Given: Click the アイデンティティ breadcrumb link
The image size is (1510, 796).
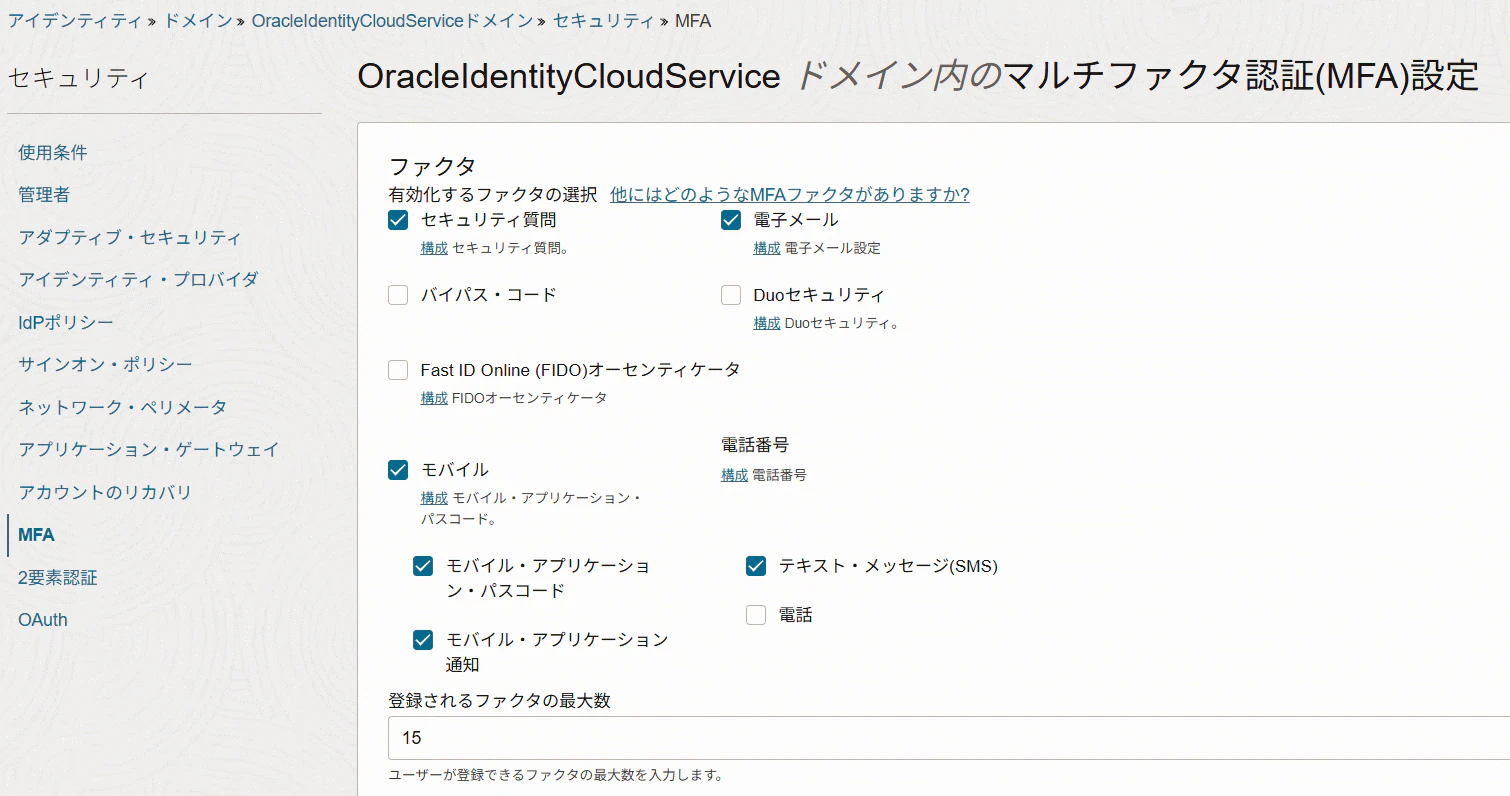Looking at the screenshot, I should pos(75,21).
